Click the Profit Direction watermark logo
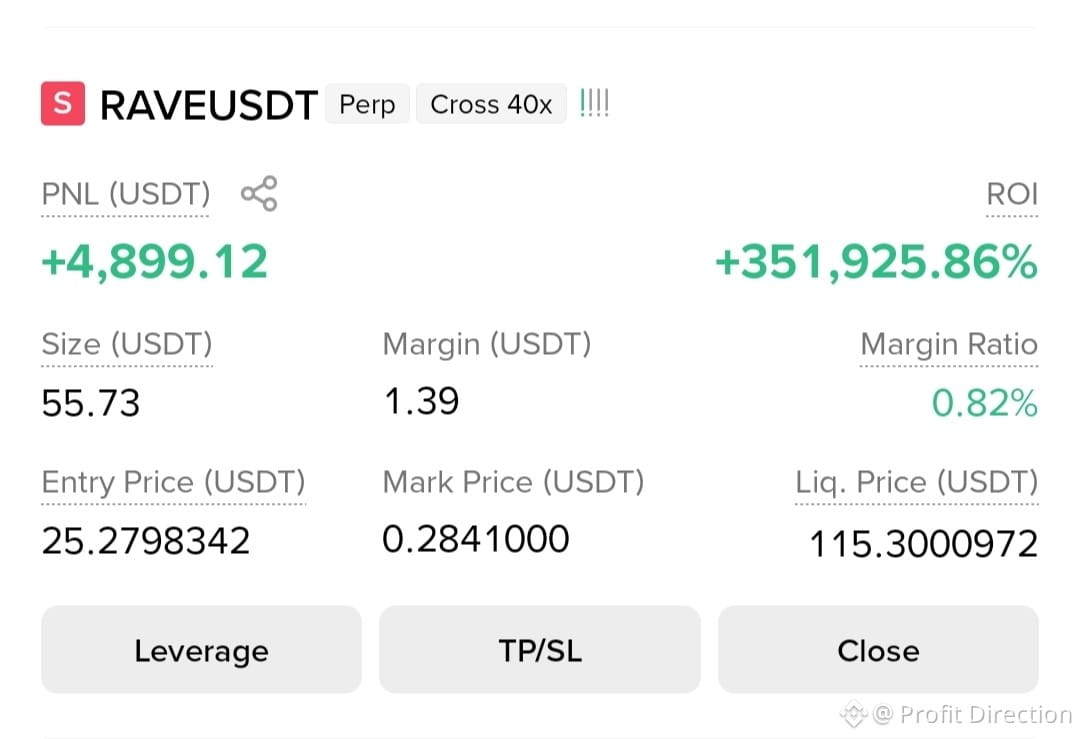The image size is (1080, 739). [853, 714]
